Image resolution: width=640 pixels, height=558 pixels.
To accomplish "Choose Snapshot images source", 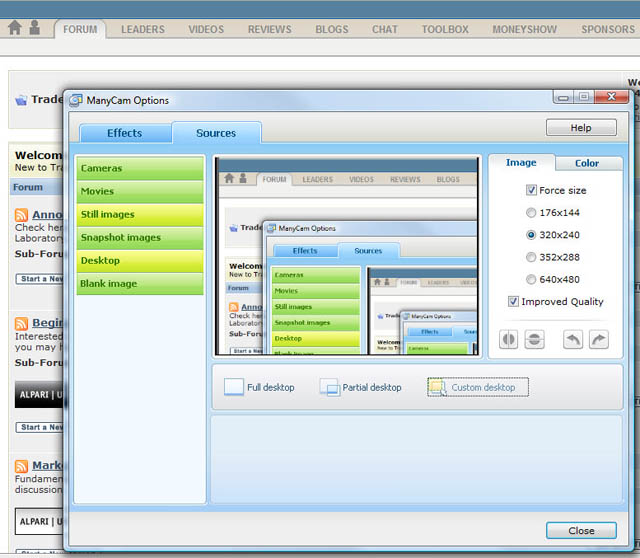I will [140, 238].
